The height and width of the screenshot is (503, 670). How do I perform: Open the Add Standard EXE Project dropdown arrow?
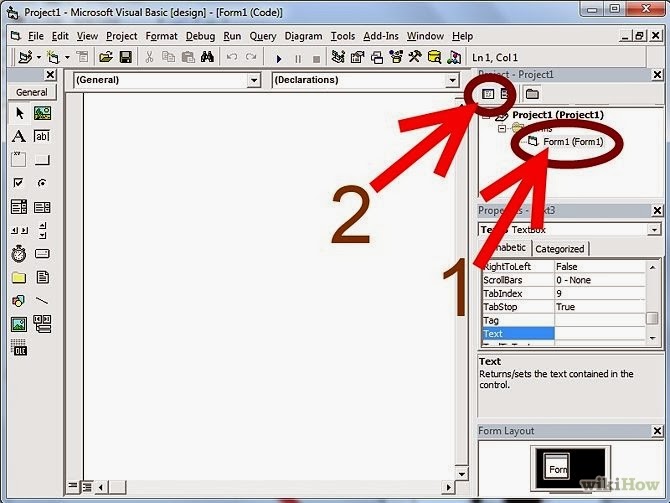(x=39, y=57)
